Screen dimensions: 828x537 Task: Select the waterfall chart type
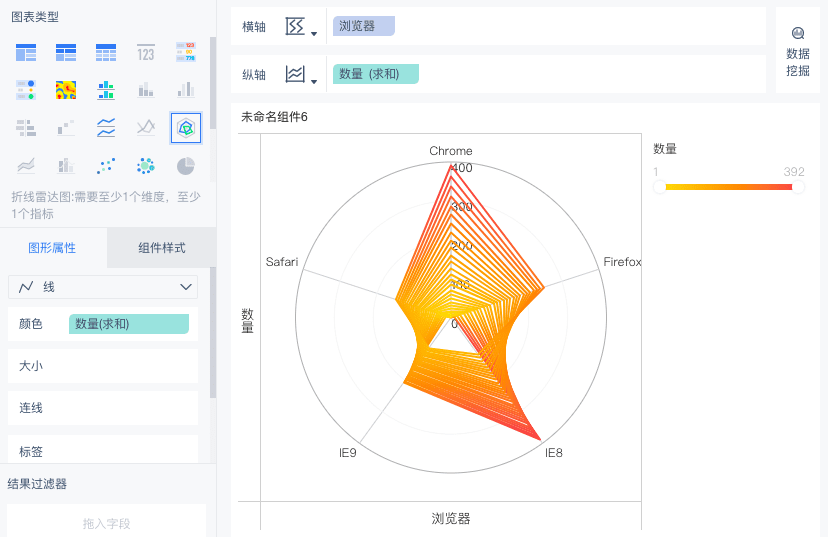(66, 128)
